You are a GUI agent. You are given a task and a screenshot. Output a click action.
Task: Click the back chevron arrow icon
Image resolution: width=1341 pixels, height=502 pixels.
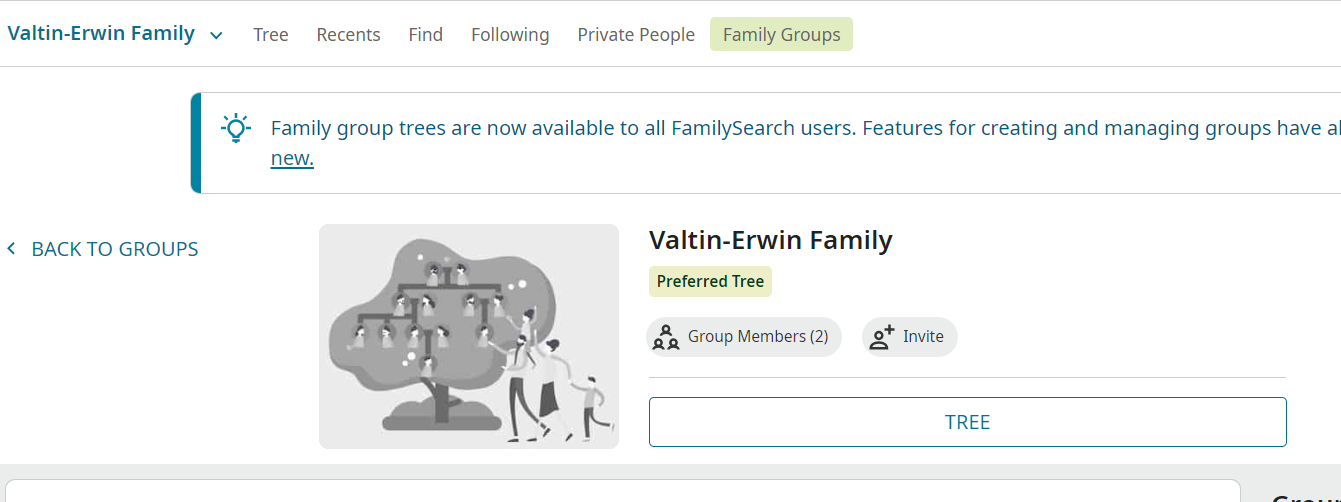[12, 249]
